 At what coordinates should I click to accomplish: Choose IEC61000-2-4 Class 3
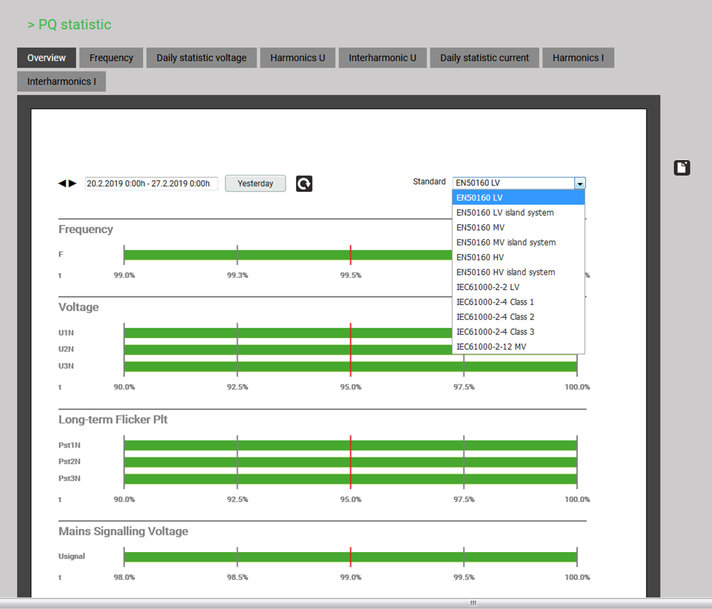point(518,332)
